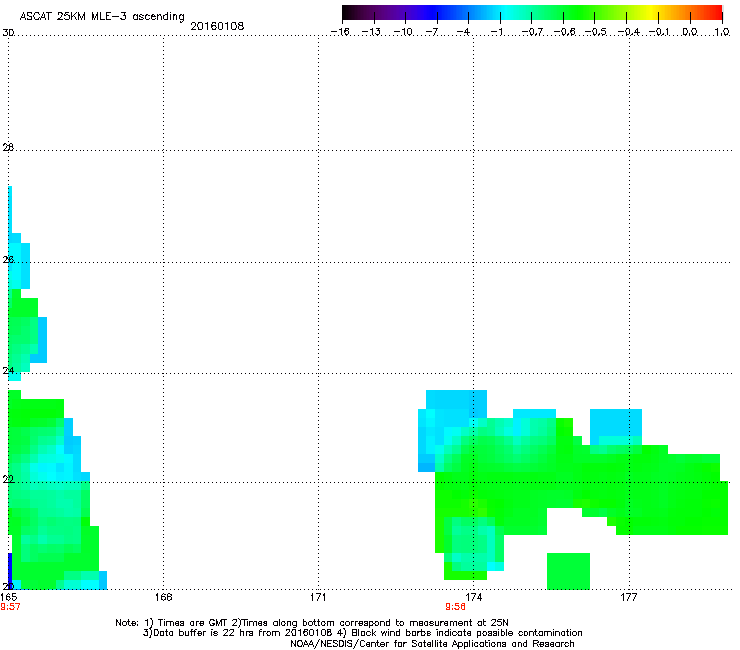The image size is (740, 650).
Task: Click longitude label 177
Action: point(629,597)
